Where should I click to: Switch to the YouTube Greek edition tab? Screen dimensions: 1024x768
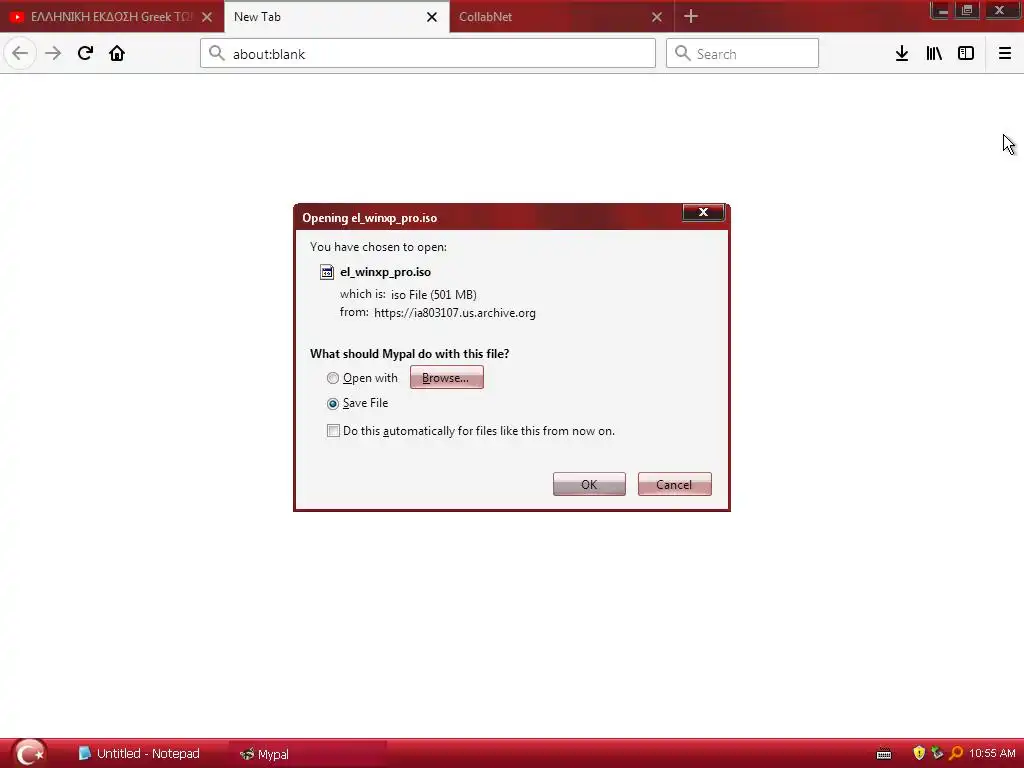[x=110, y=17]
